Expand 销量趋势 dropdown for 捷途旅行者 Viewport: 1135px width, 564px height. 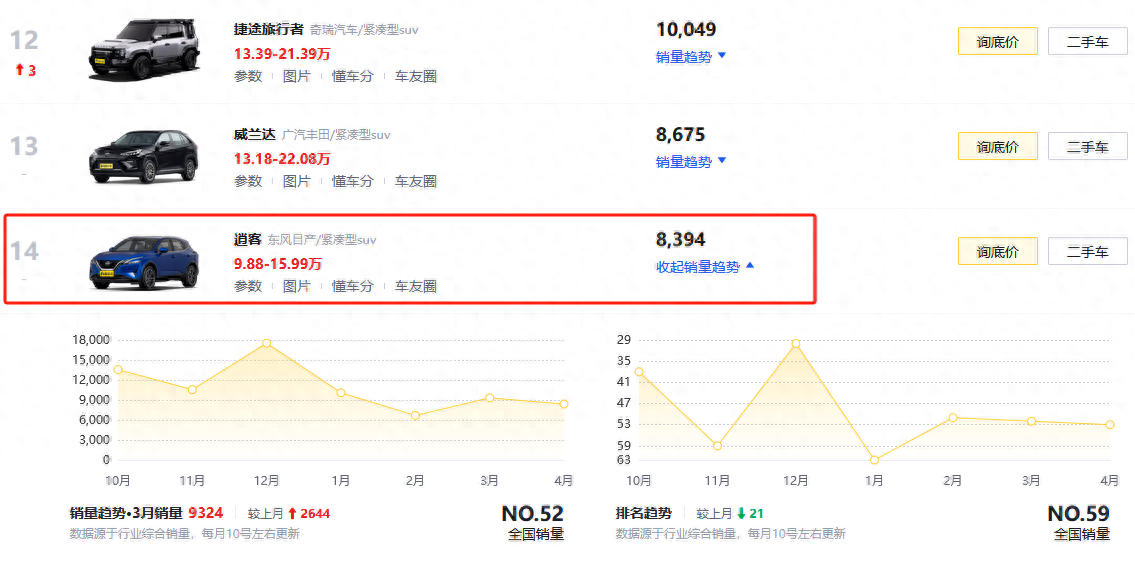pyautogui.click(x=690, y=57)
